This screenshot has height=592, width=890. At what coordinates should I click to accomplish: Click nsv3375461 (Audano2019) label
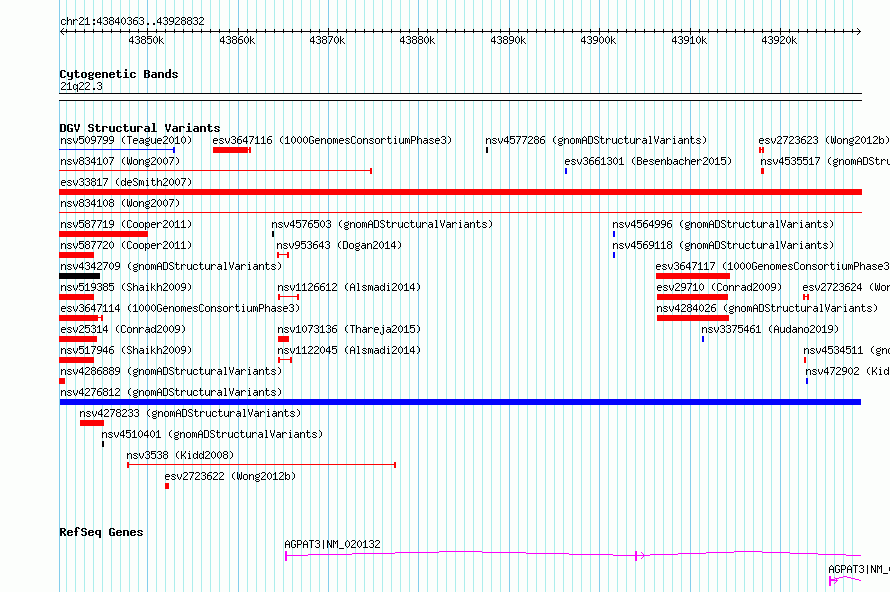click(x=770, y=329)
